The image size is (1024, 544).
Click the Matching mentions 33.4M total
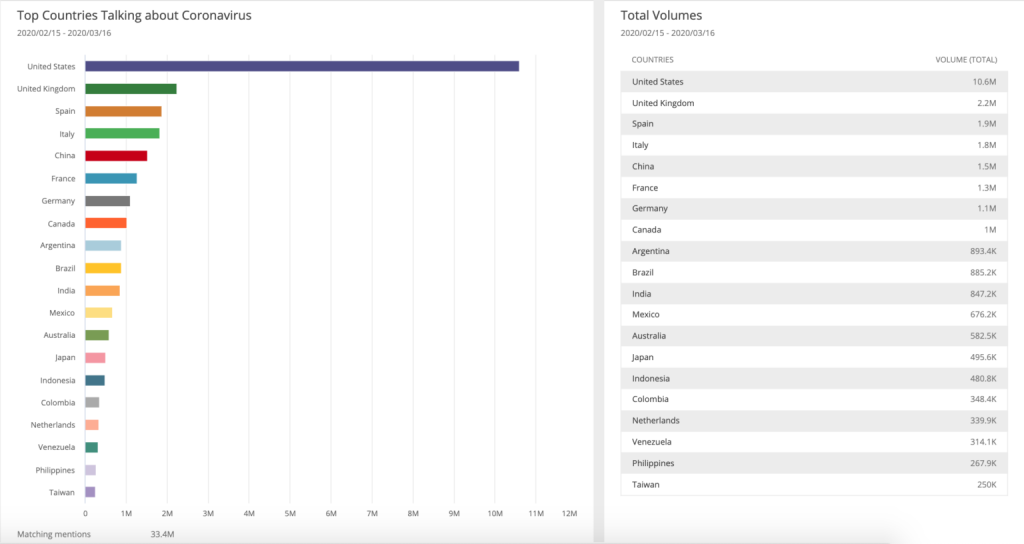coord(95,534)
